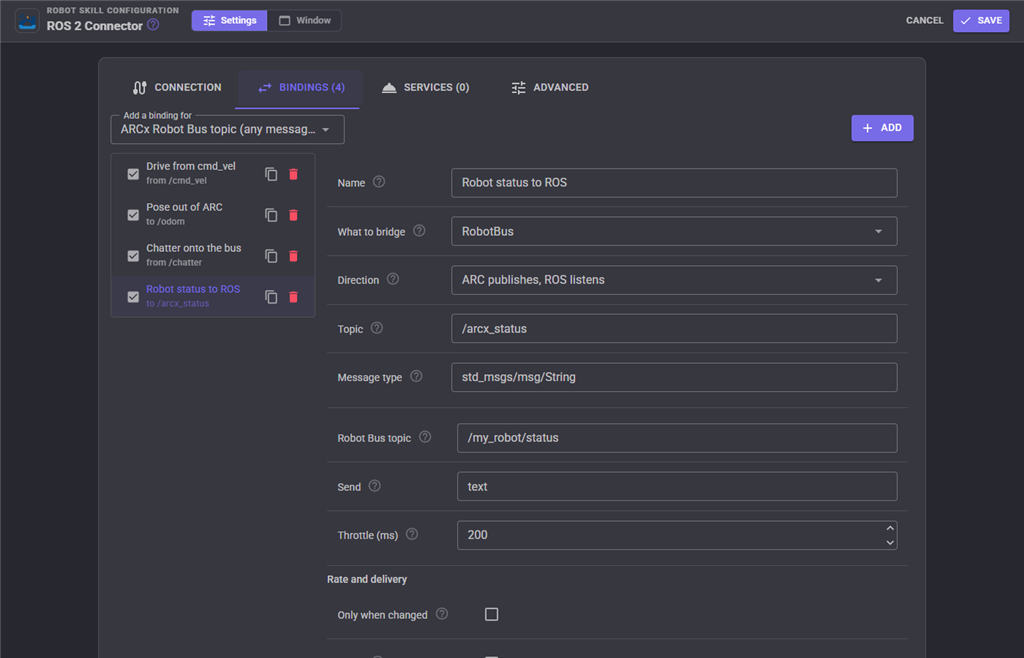Duplicate the Chatter onto the bus binding
The width and height of the screenshot is (1024, 658).
pyautogui.click(x=271, y=256)
